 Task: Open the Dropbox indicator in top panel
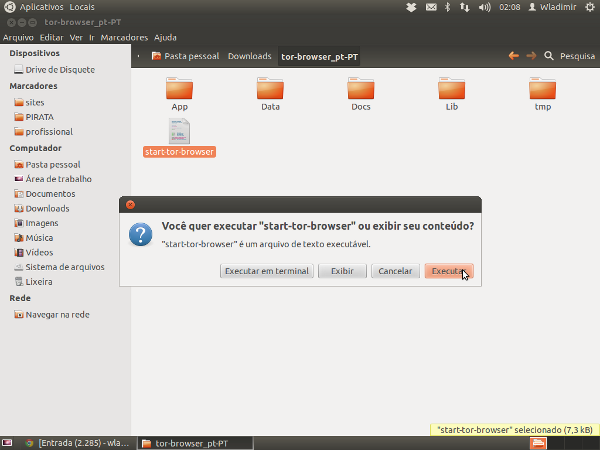[411, 7]
